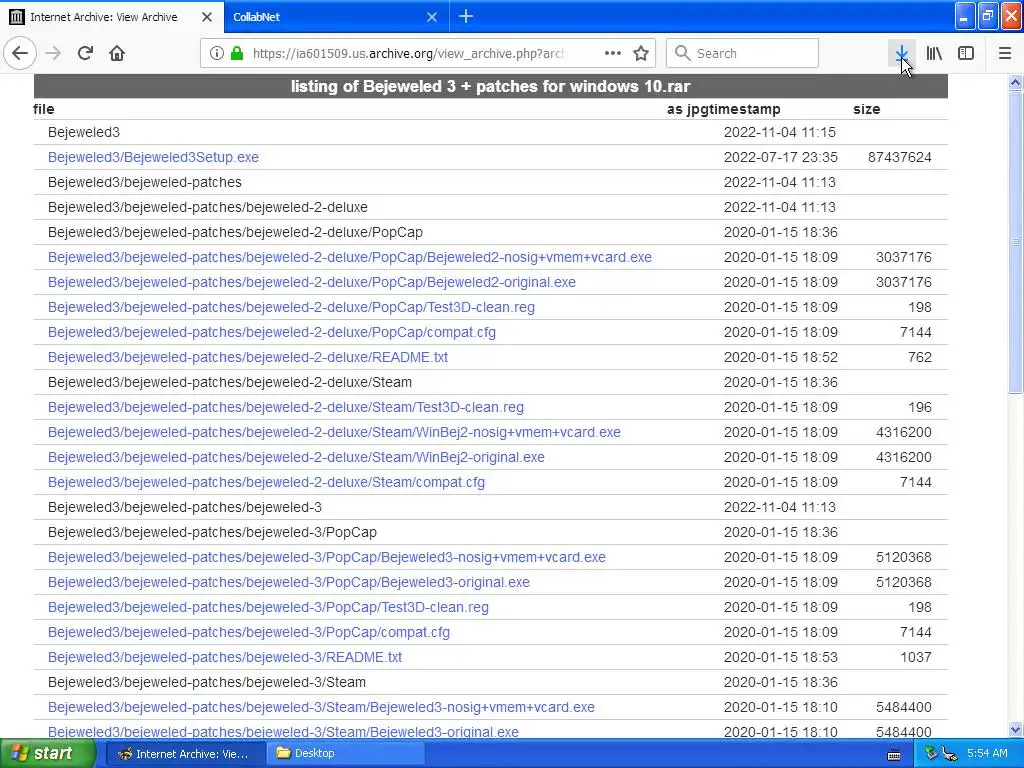Viewport: 1024px width, 768px height.
Task: Open bejeweled-2-deluxe/Steam/Test3D-clean.reg link
Action: 286,408
